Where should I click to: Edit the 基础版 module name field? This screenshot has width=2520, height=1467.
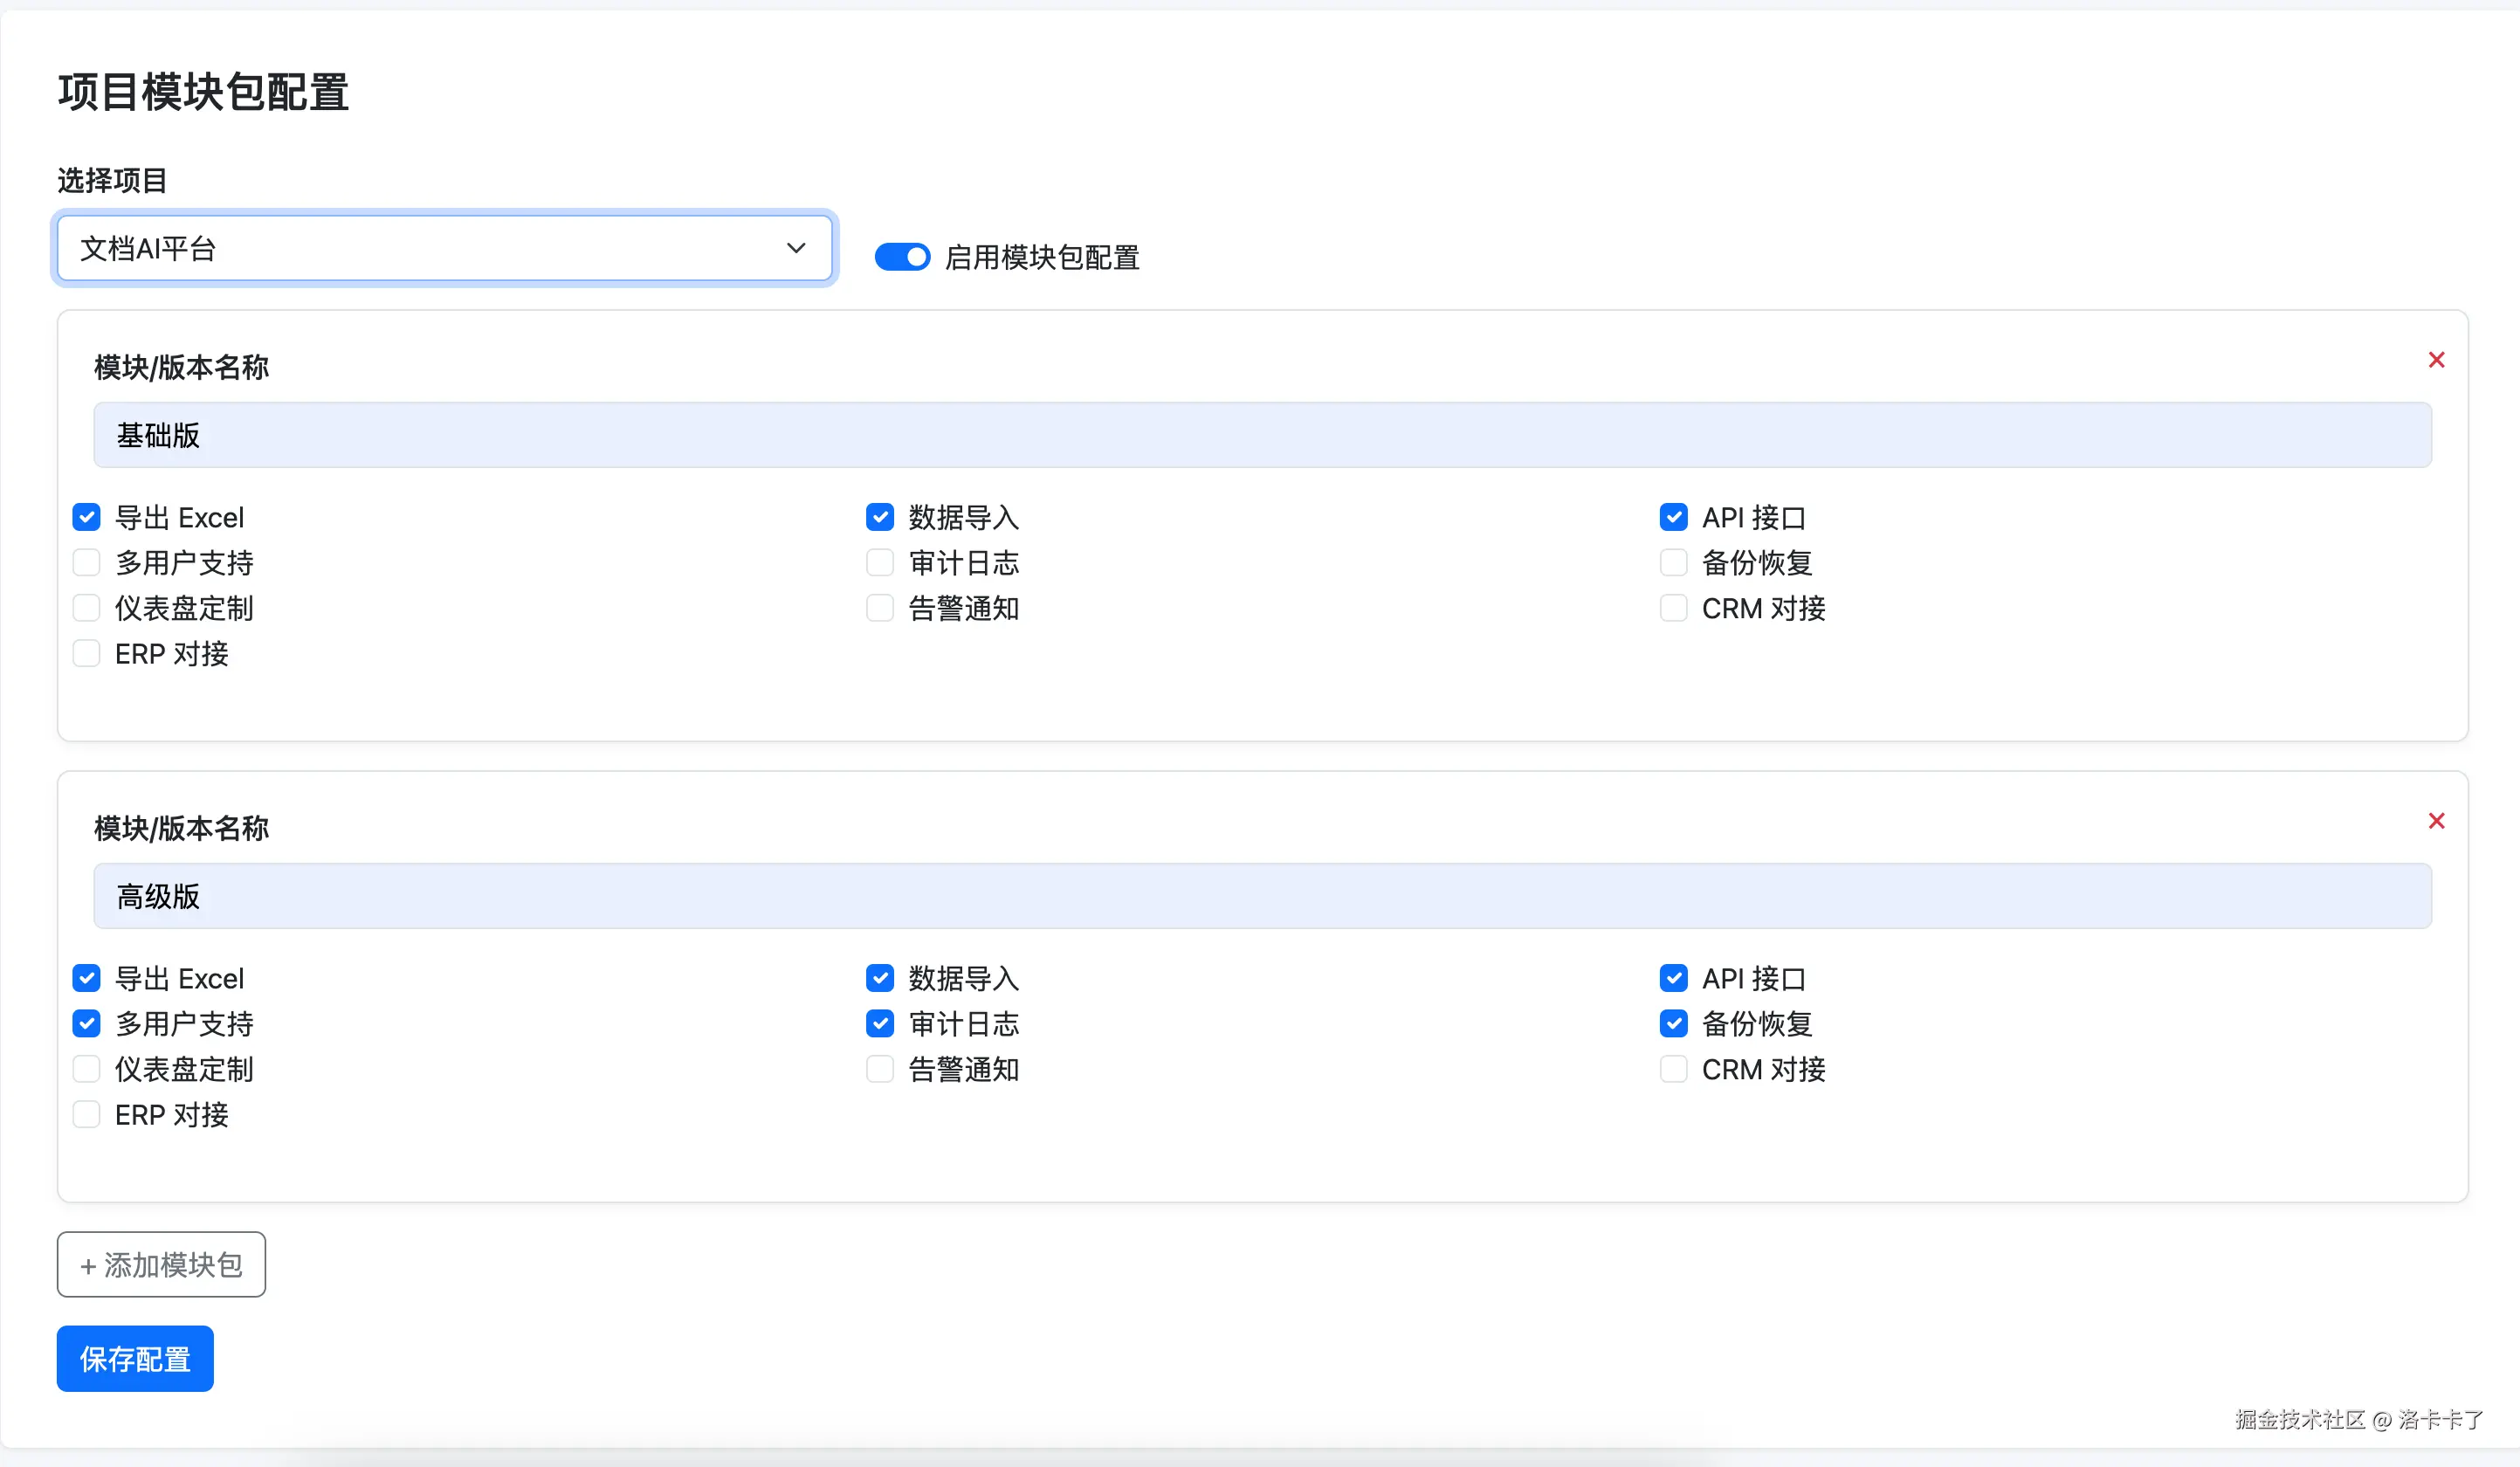click(x=1261, y=435)
